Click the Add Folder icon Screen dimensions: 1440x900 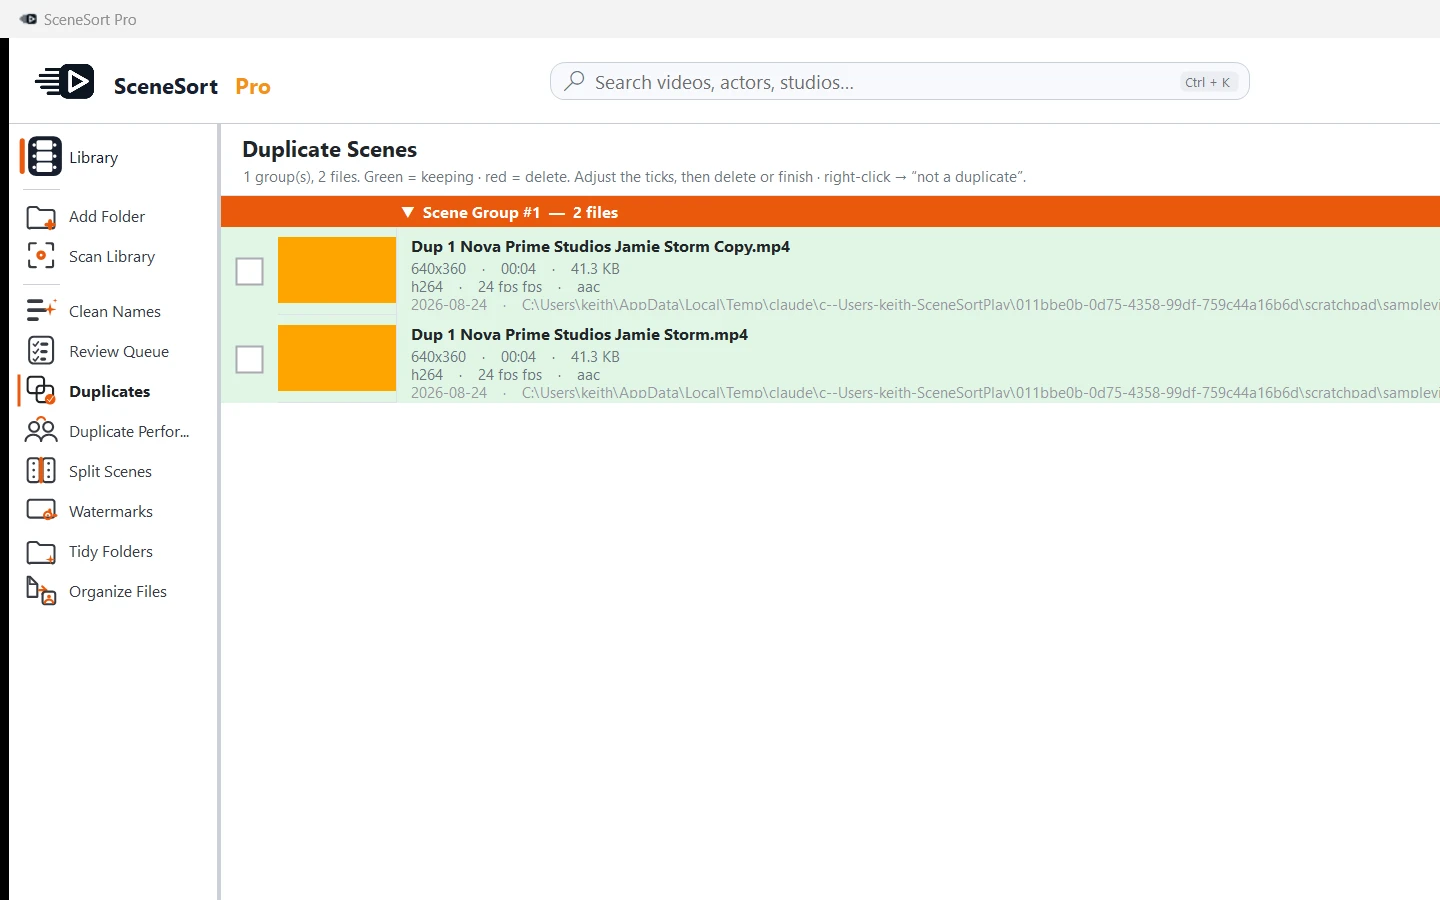click(41, 217)
